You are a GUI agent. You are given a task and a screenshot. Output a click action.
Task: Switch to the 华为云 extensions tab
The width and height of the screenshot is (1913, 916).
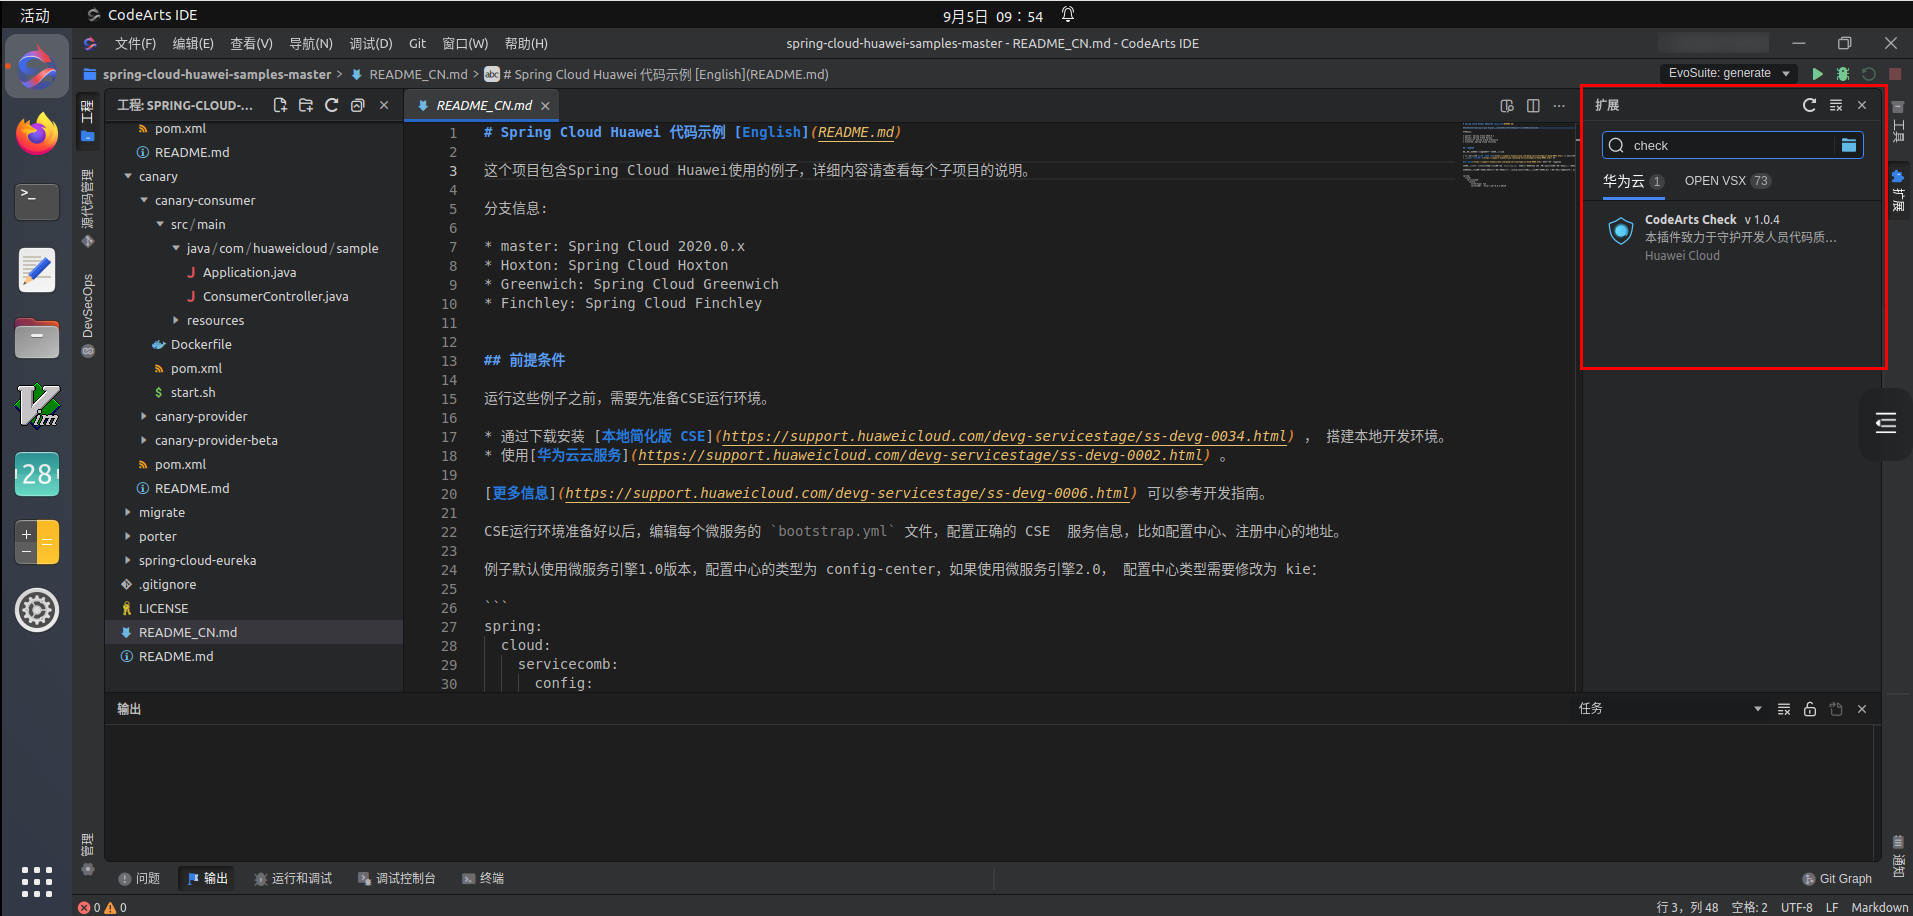[x=1633, y=181]
